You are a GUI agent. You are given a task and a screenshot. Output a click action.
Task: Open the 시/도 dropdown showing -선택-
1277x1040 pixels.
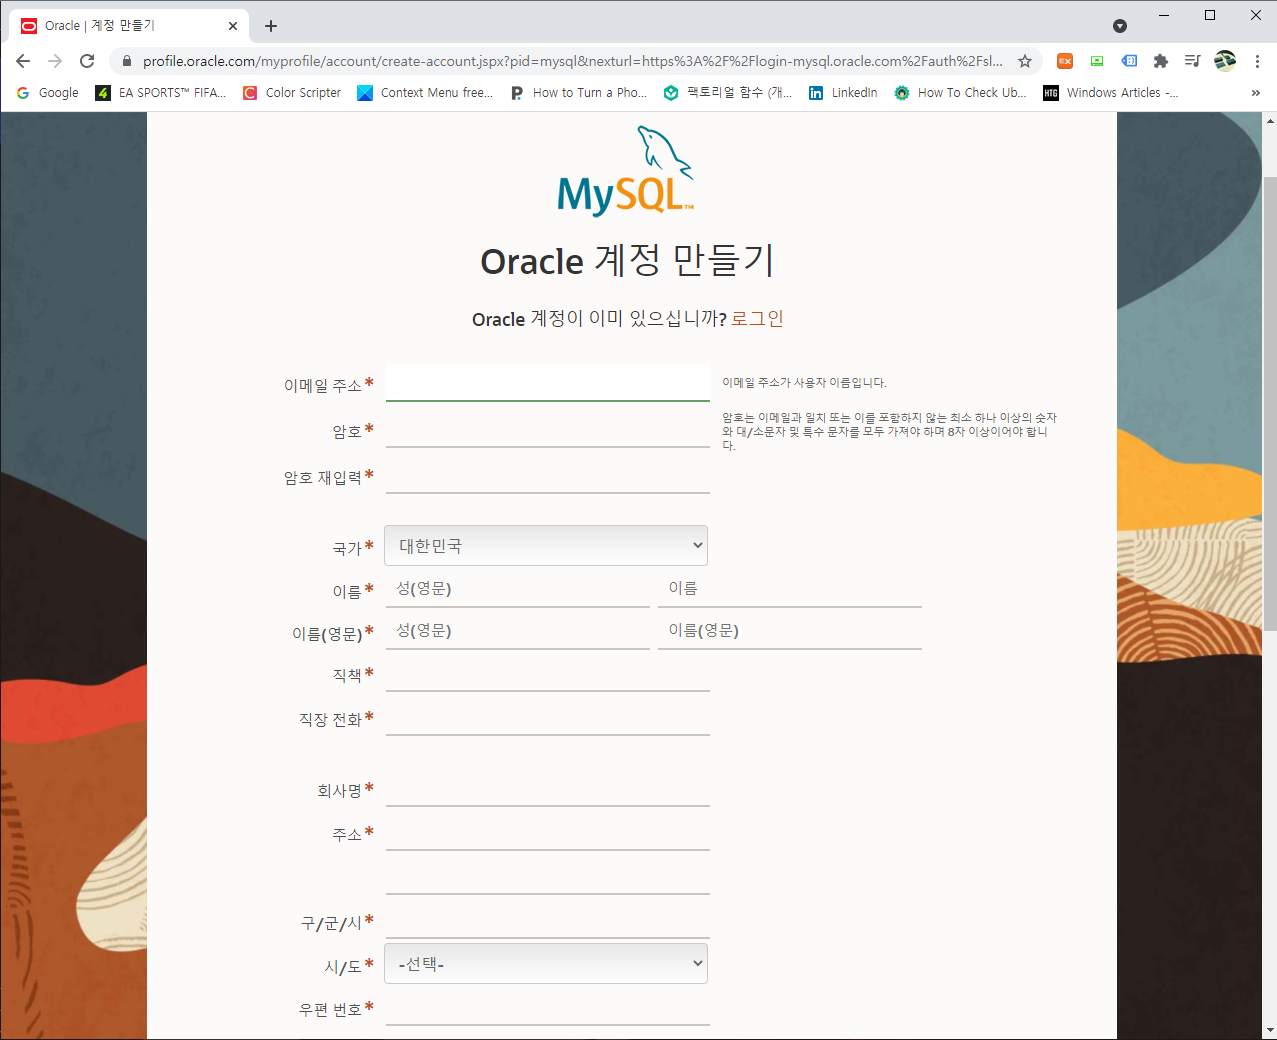546,964
